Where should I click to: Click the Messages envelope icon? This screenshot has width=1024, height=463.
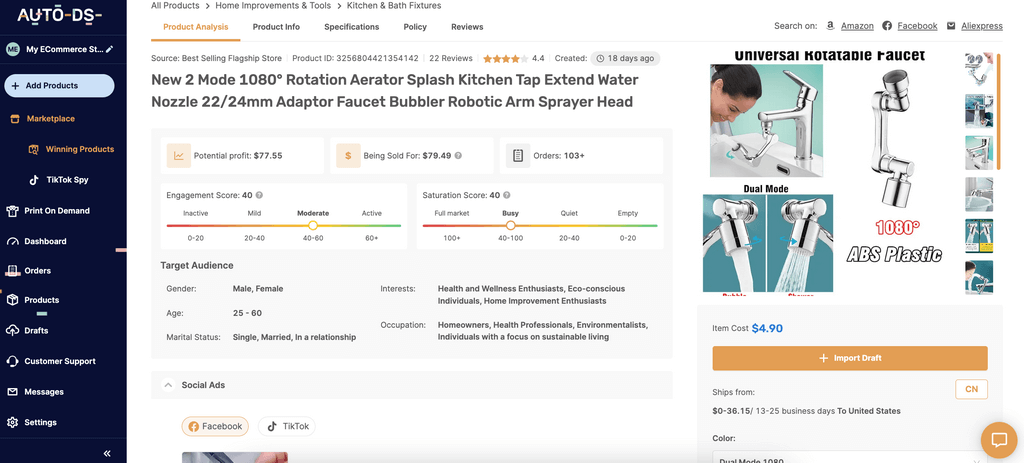pyautogui.click(x=12, y=392)
